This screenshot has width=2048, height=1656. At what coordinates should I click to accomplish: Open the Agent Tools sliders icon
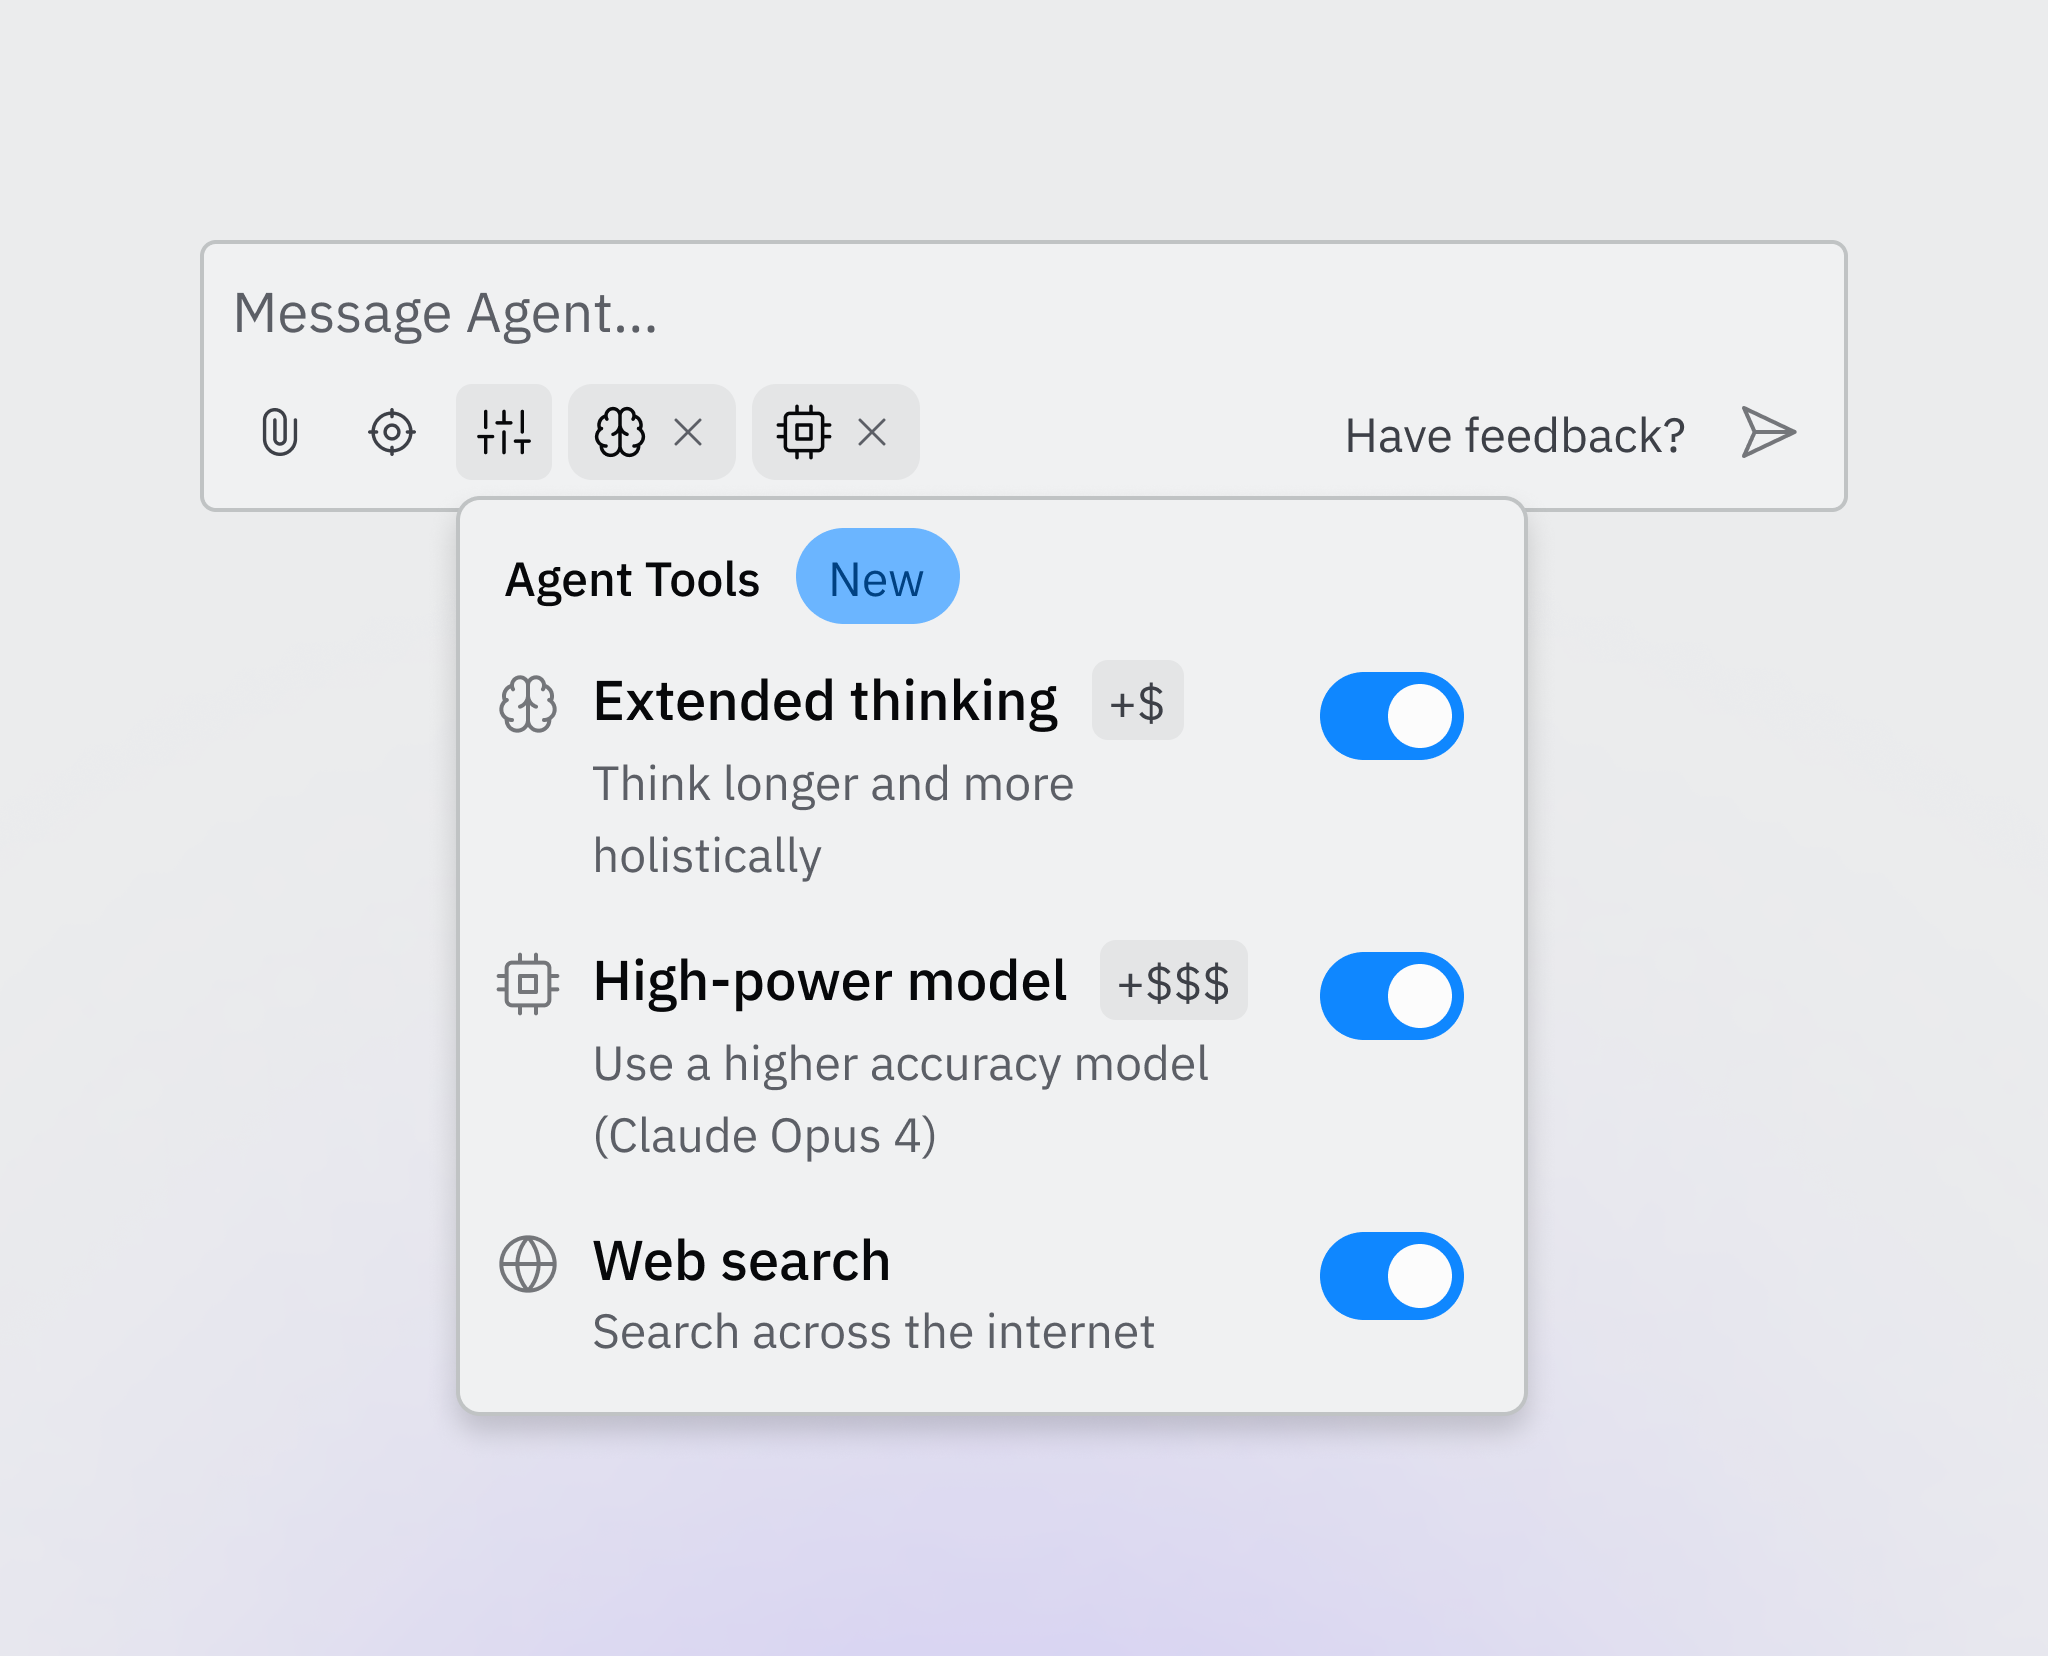504,432
